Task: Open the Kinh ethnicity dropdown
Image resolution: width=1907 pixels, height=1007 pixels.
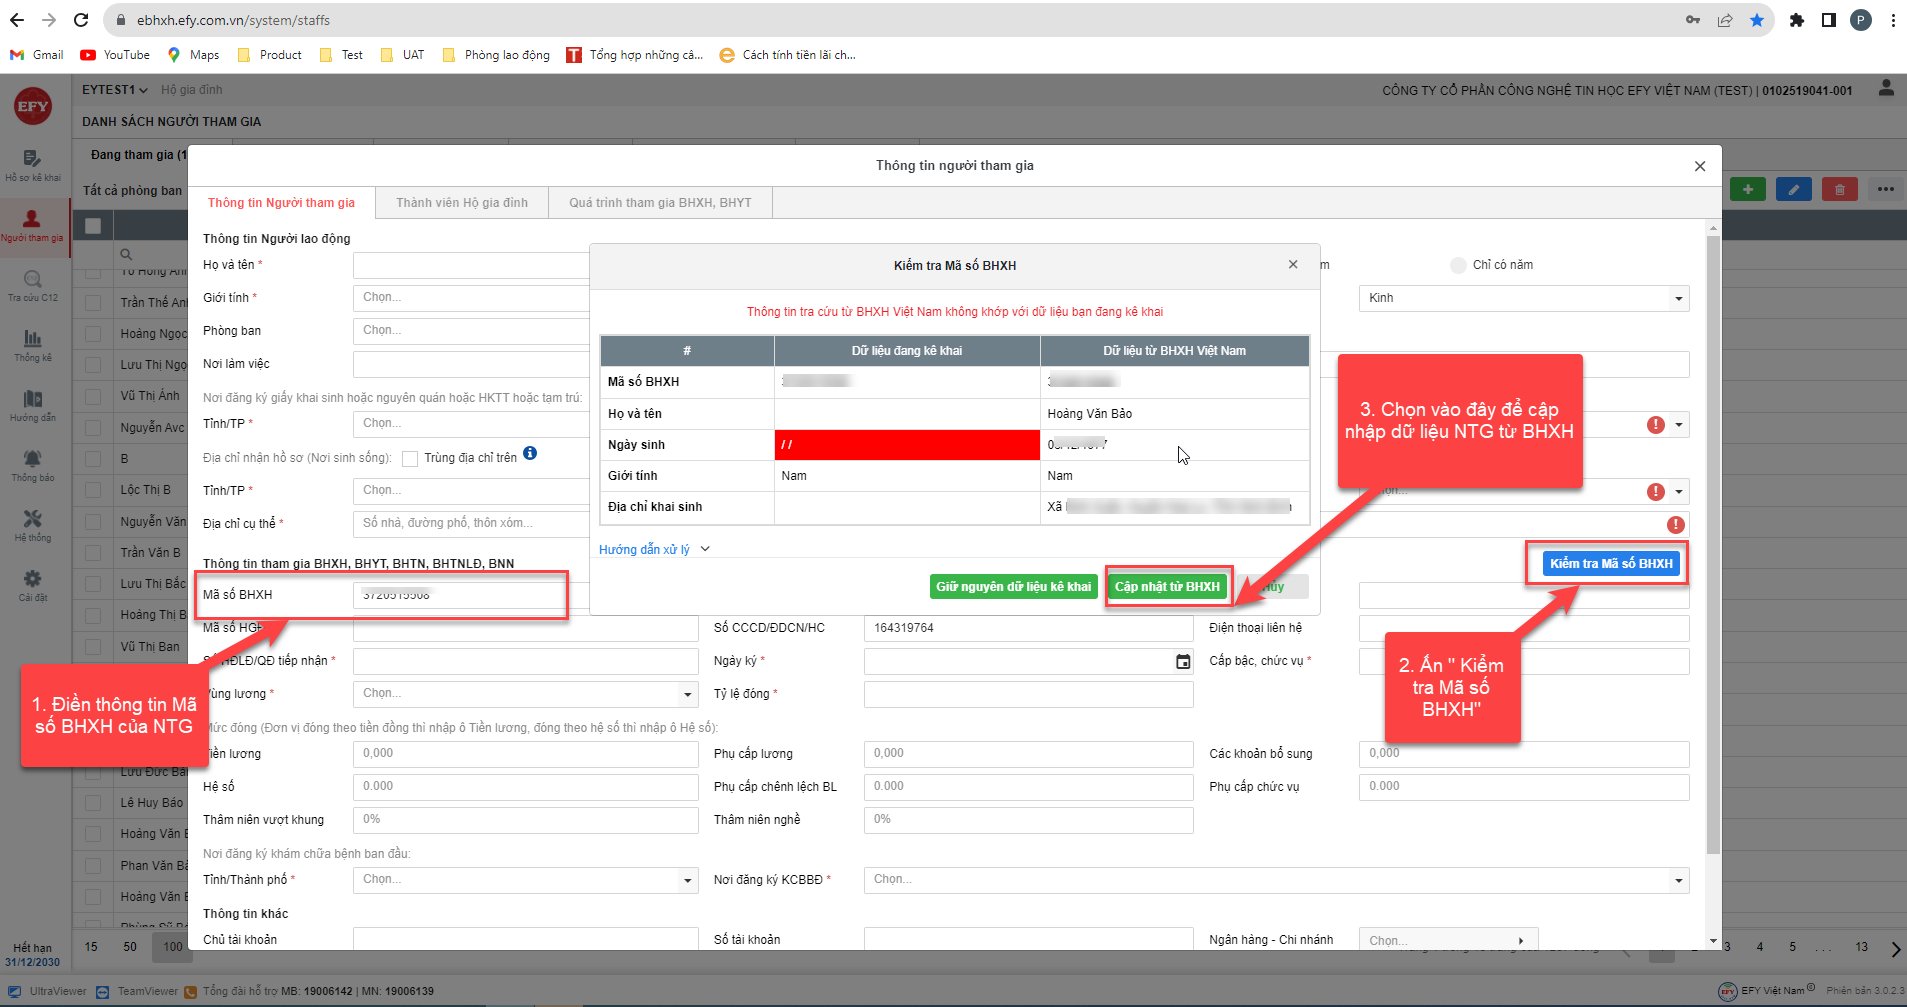Action: (x=1523, y=298)
